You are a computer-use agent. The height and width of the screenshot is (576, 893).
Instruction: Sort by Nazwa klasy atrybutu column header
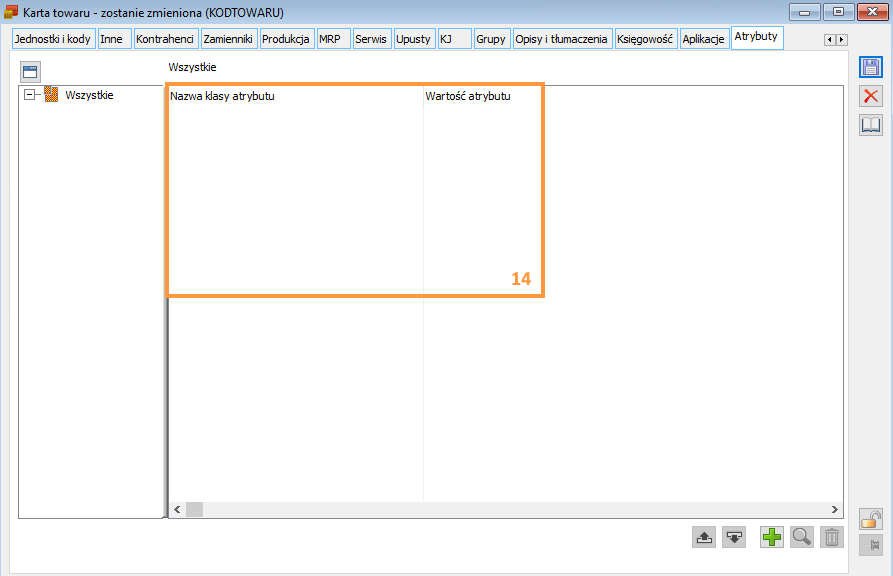point(222,96)
